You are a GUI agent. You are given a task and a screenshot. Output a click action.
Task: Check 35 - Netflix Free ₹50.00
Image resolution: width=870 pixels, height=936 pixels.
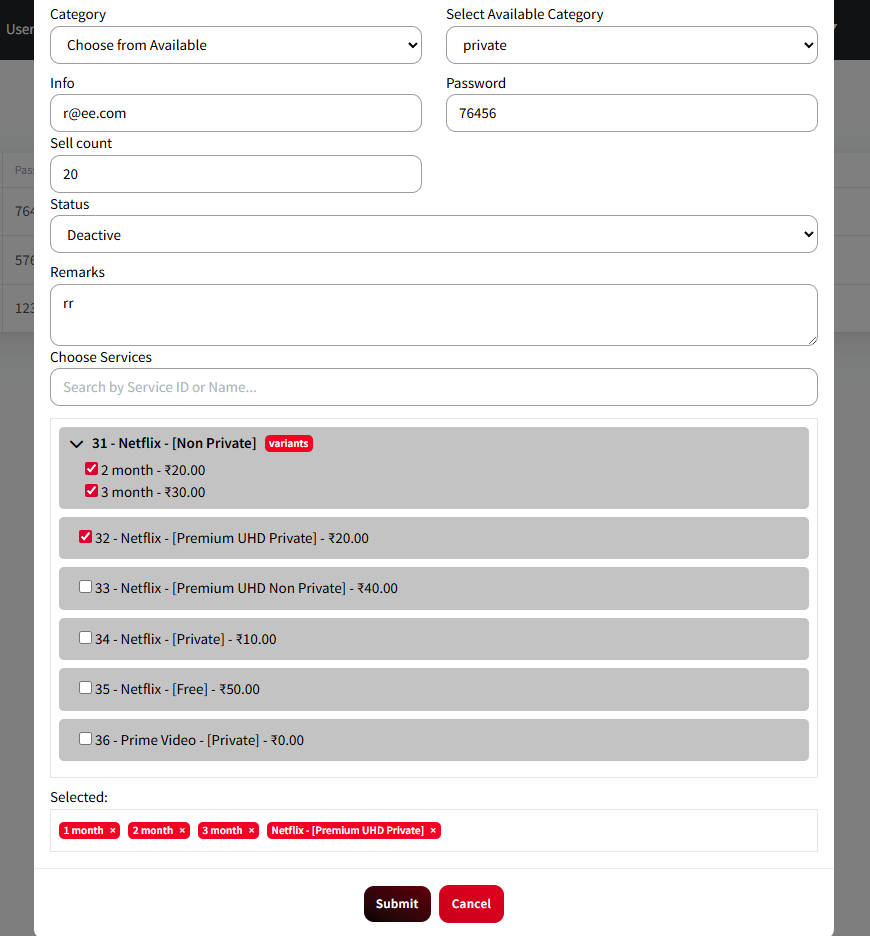tap(85, 688)
